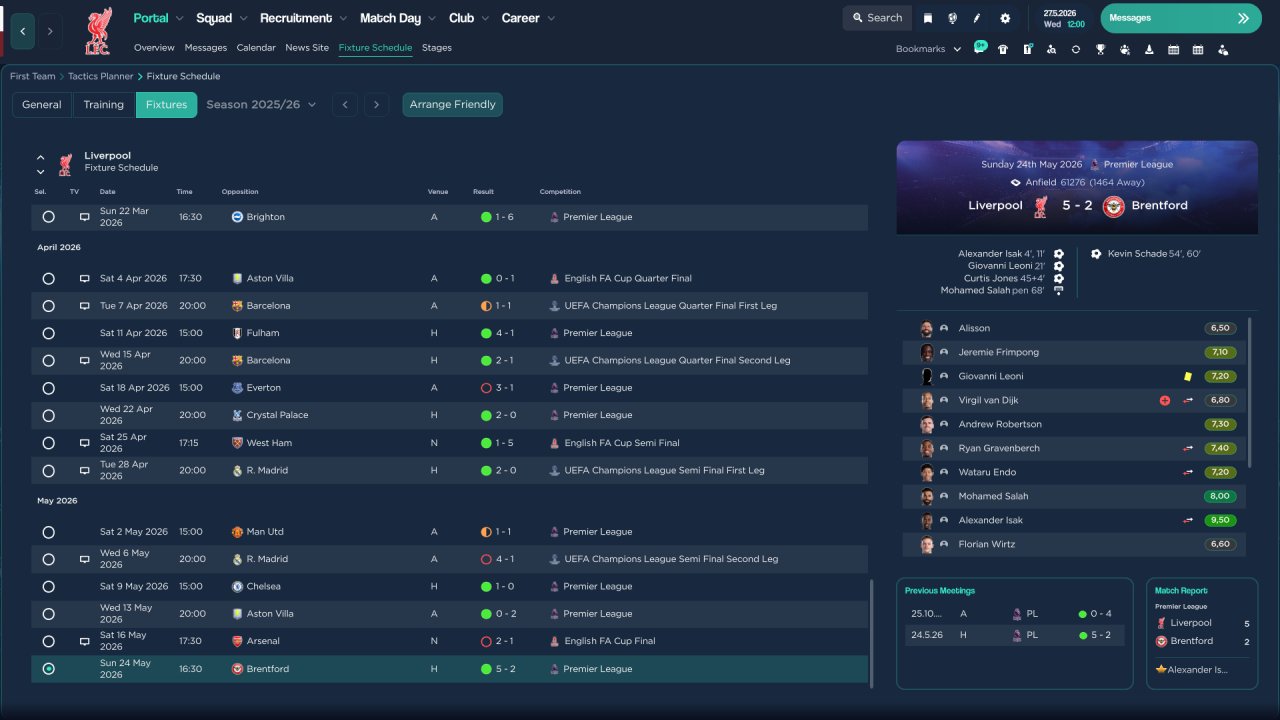Image resolution: width=1280 pixels, height=720 pixels.
Task: Click the green Messages continue button
Action: tap(1181, 18)
